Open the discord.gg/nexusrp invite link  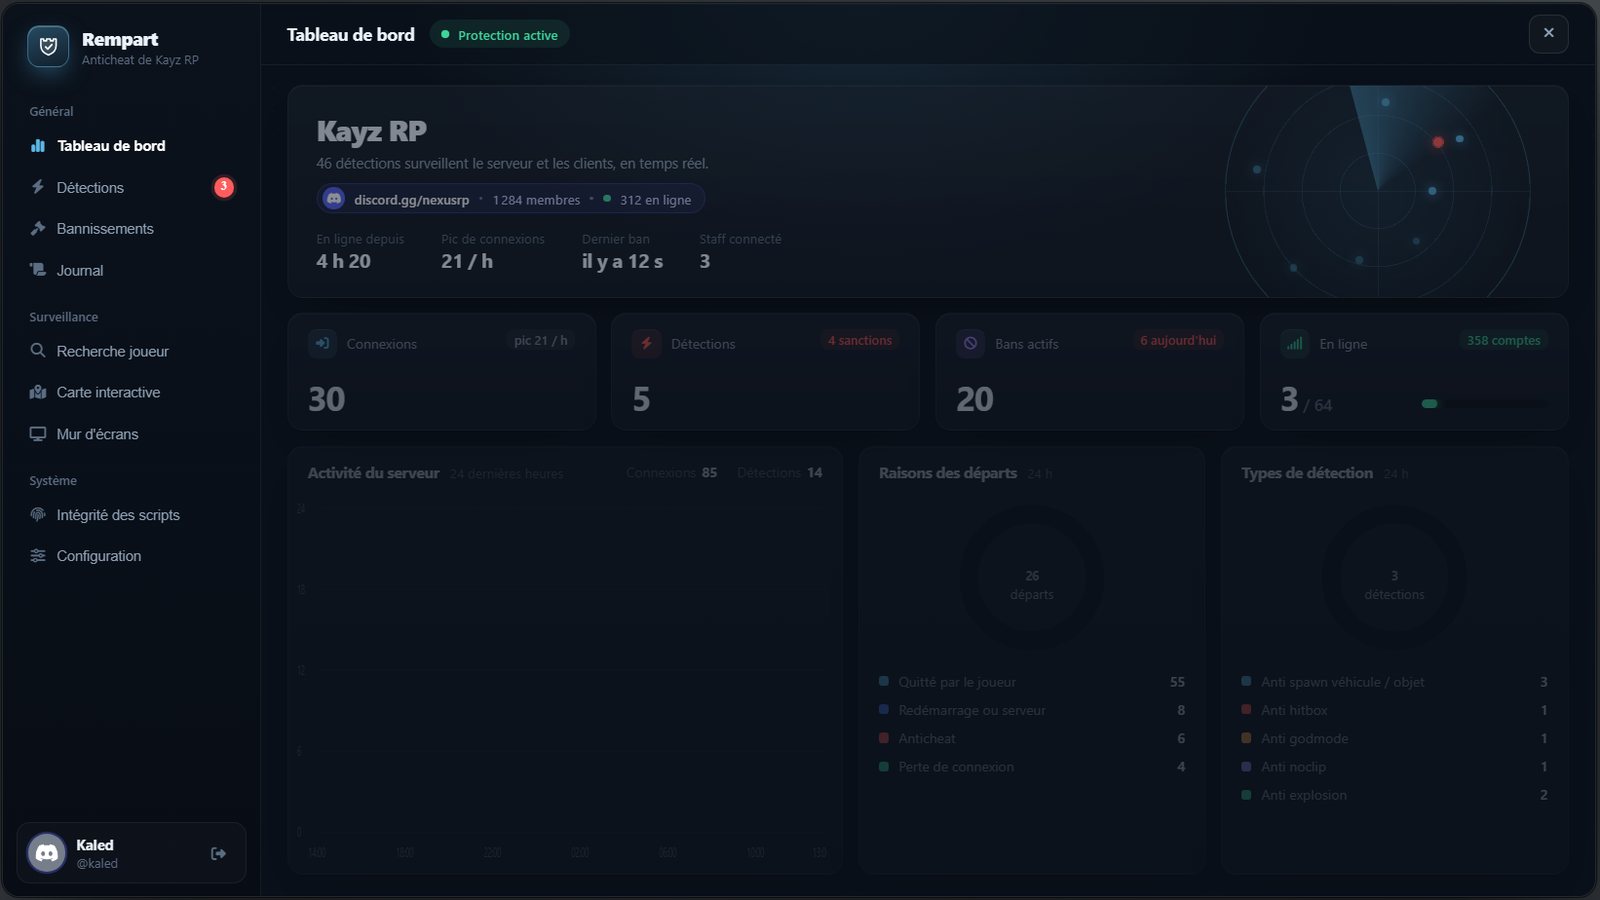point(411,200)
